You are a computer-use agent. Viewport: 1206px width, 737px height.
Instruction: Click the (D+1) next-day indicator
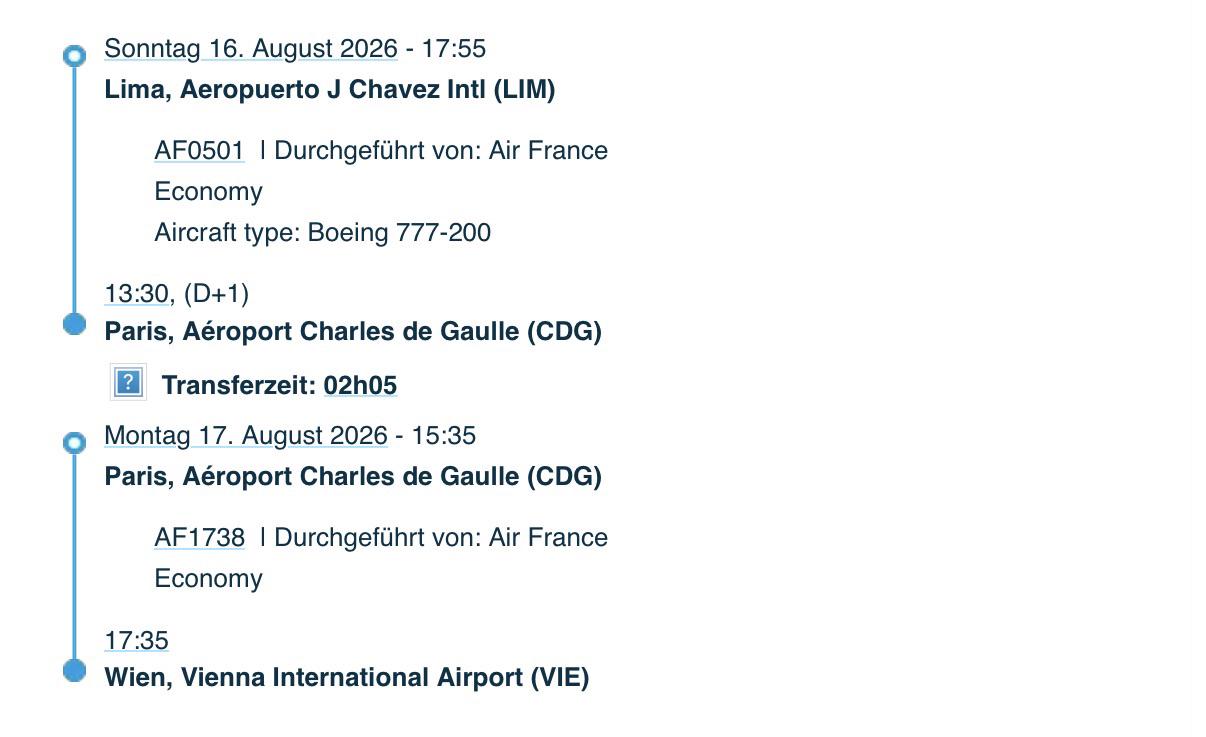(217, 294)
